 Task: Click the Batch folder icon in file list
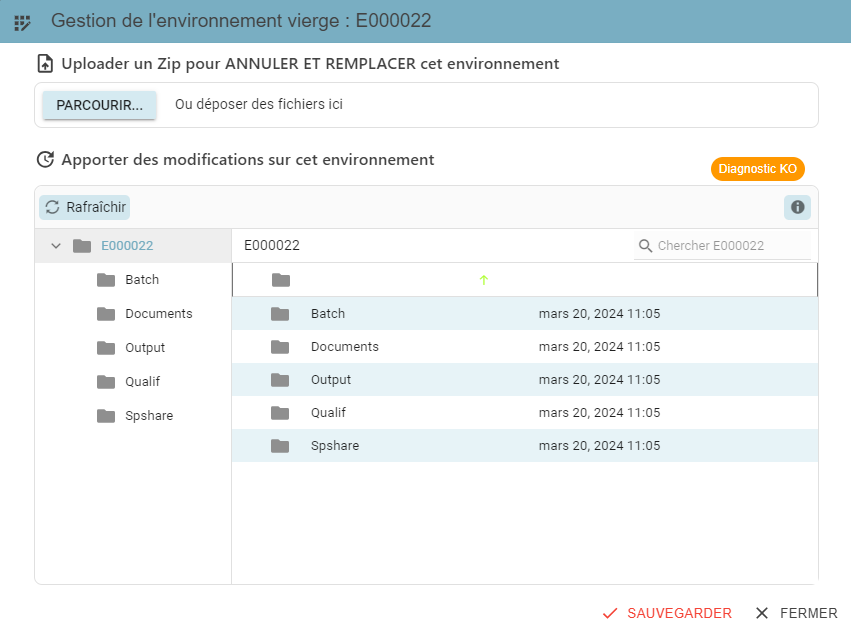(x=280, y=314)
